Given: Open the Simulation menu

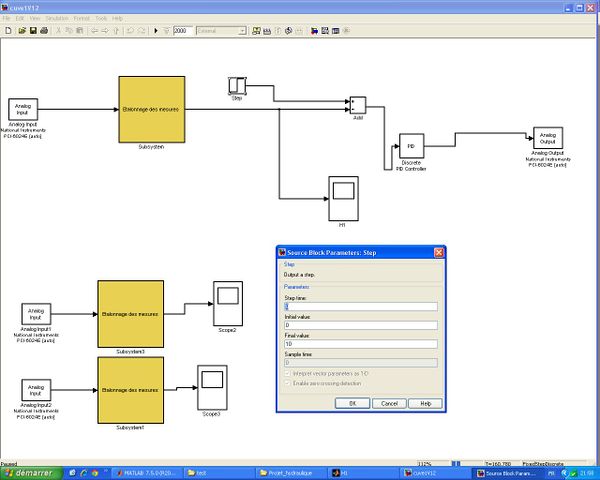Looking at the screenshot, I should tap(58, 18).
